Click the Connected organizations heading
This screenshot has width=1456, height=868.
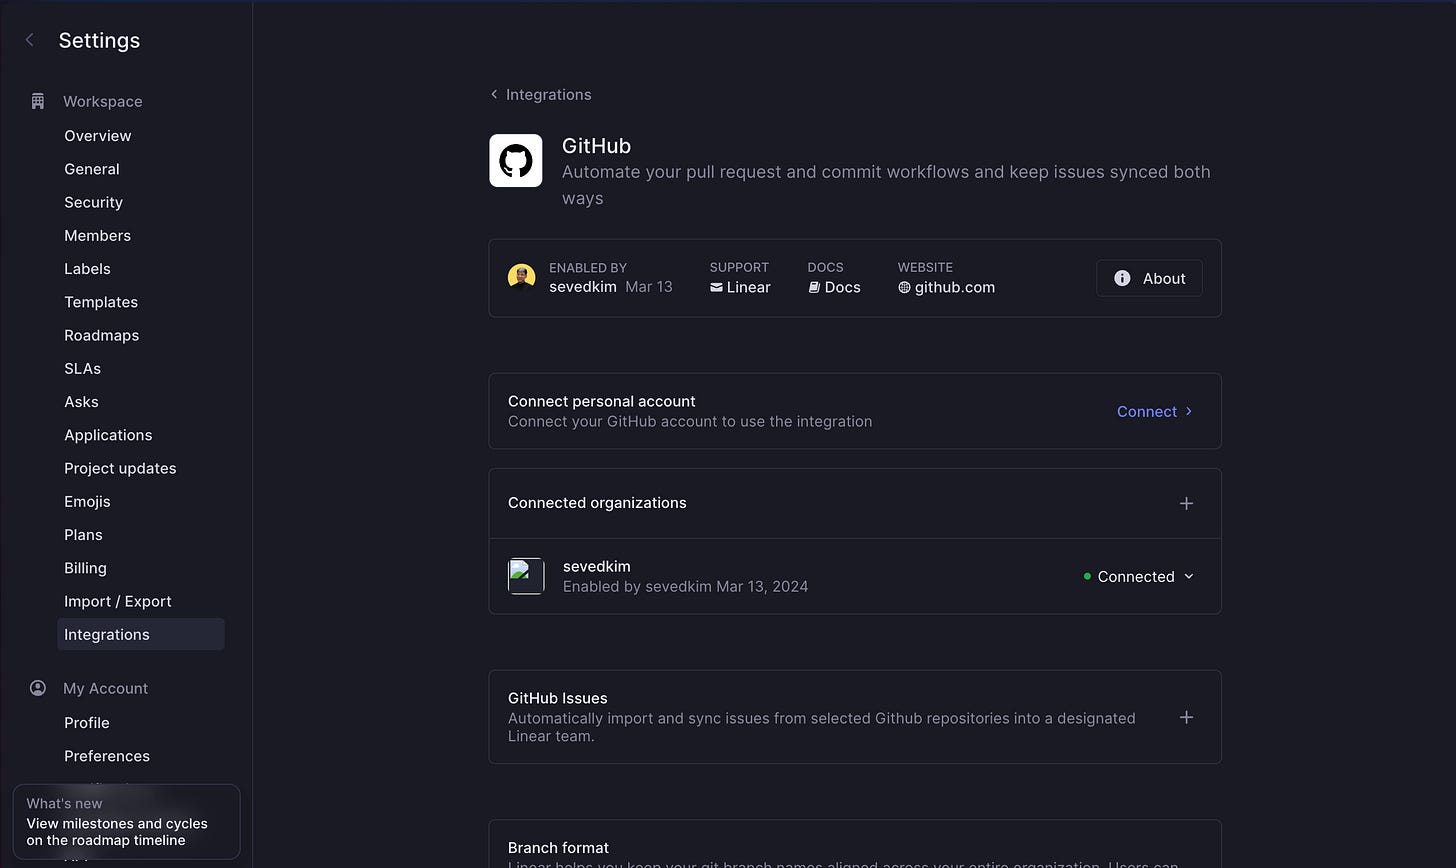point(597,503)
